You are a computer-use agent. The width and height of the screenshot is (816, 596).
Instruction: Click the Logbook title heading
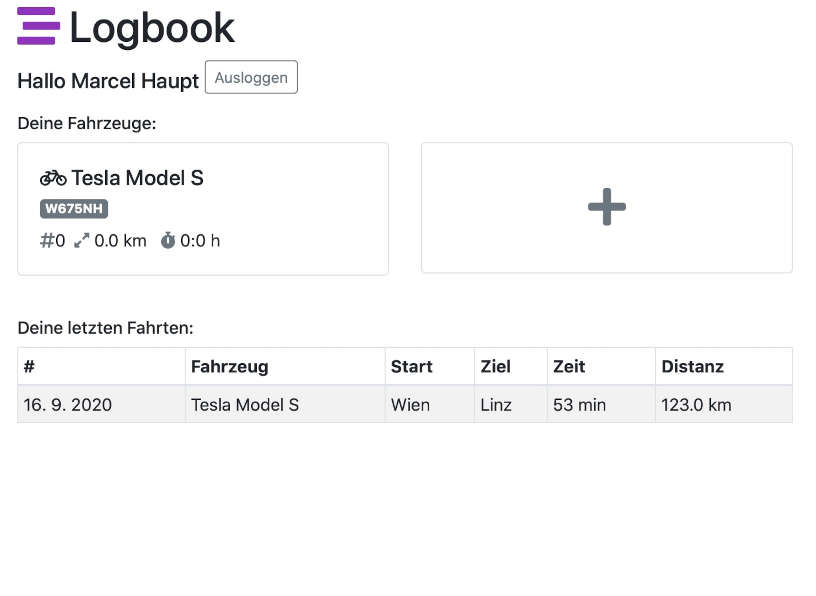pyautogui.click(x=152, y=28)
